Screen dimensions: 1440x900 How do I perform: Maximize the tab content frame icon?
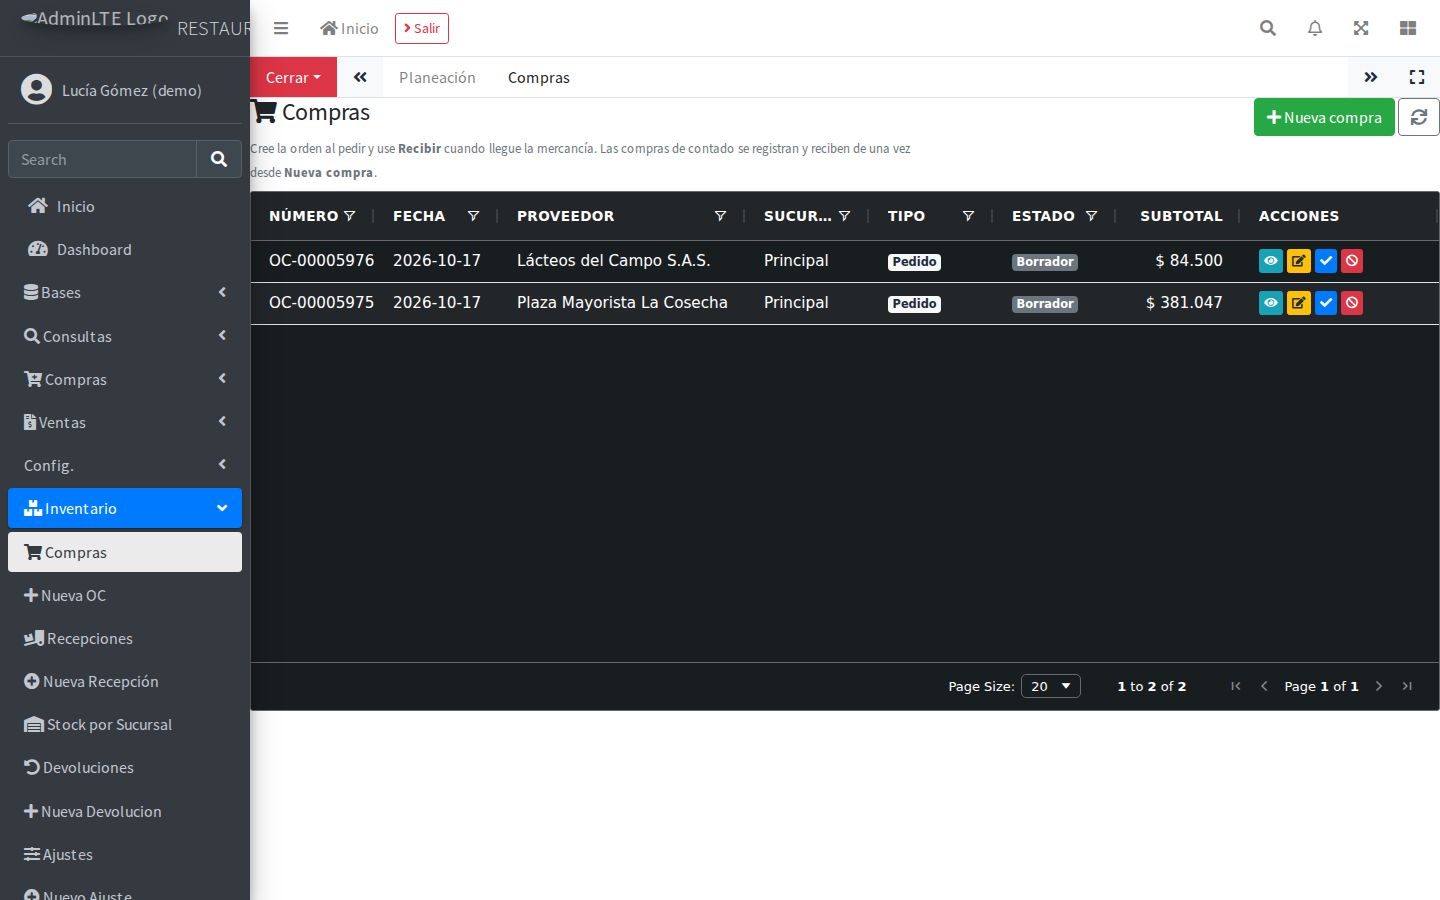coord(1417,77)
